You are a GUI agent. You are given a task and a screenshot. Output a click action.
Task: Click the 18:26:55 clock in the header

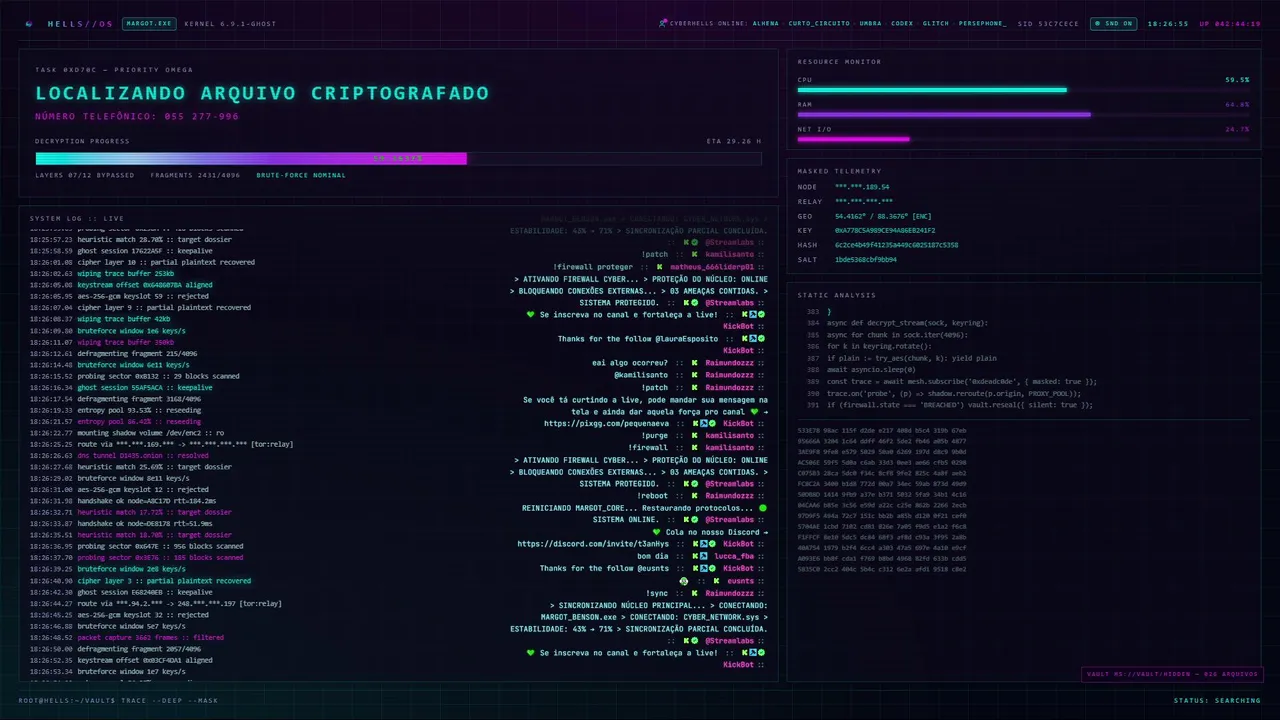[1166, 23]
